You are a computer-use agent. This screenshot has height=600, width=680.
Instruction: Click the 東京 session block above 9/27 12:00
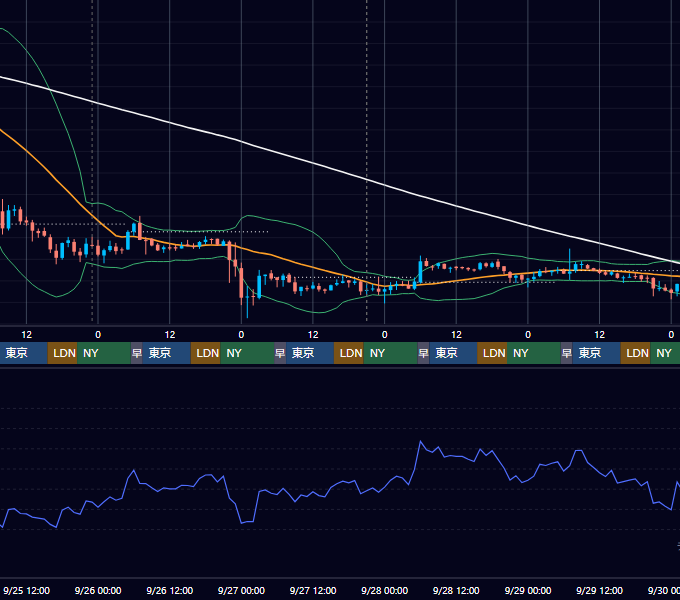(310, 353)
